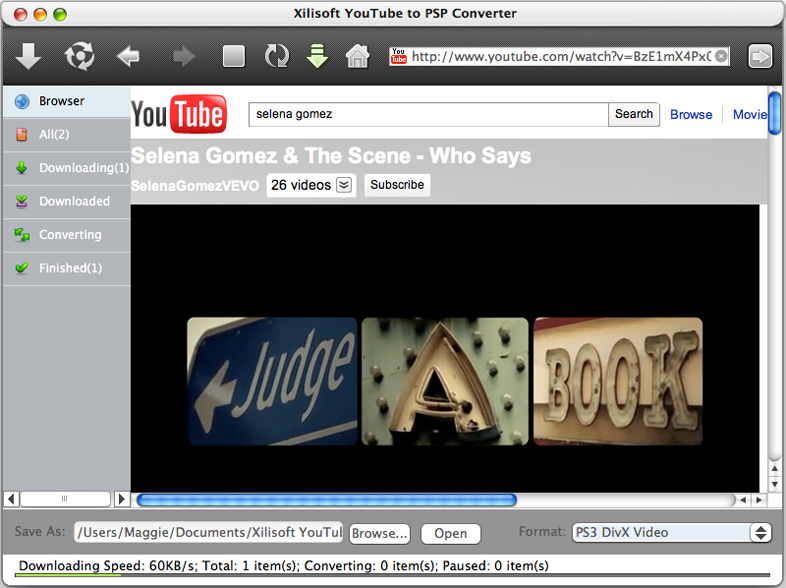Image resolution: width=786 pixels, height=588 pixels.
Task: Click the Browse... button for save path
Action: coord(379,533)
